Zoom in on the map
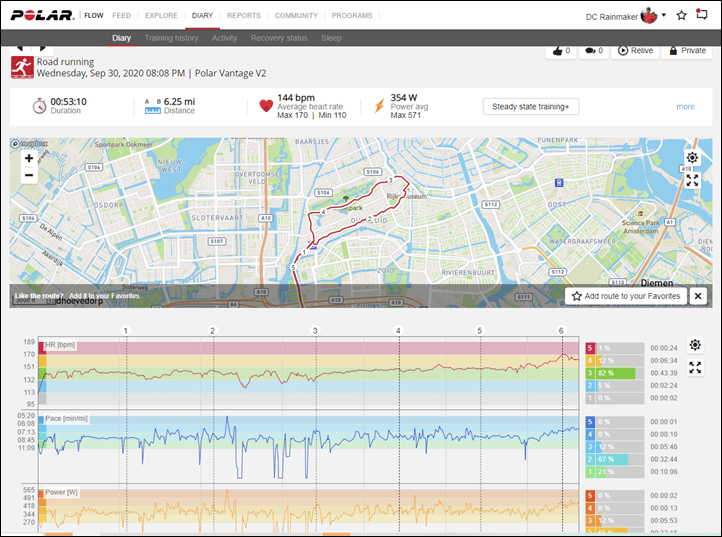722x537 pixels. 29,158
